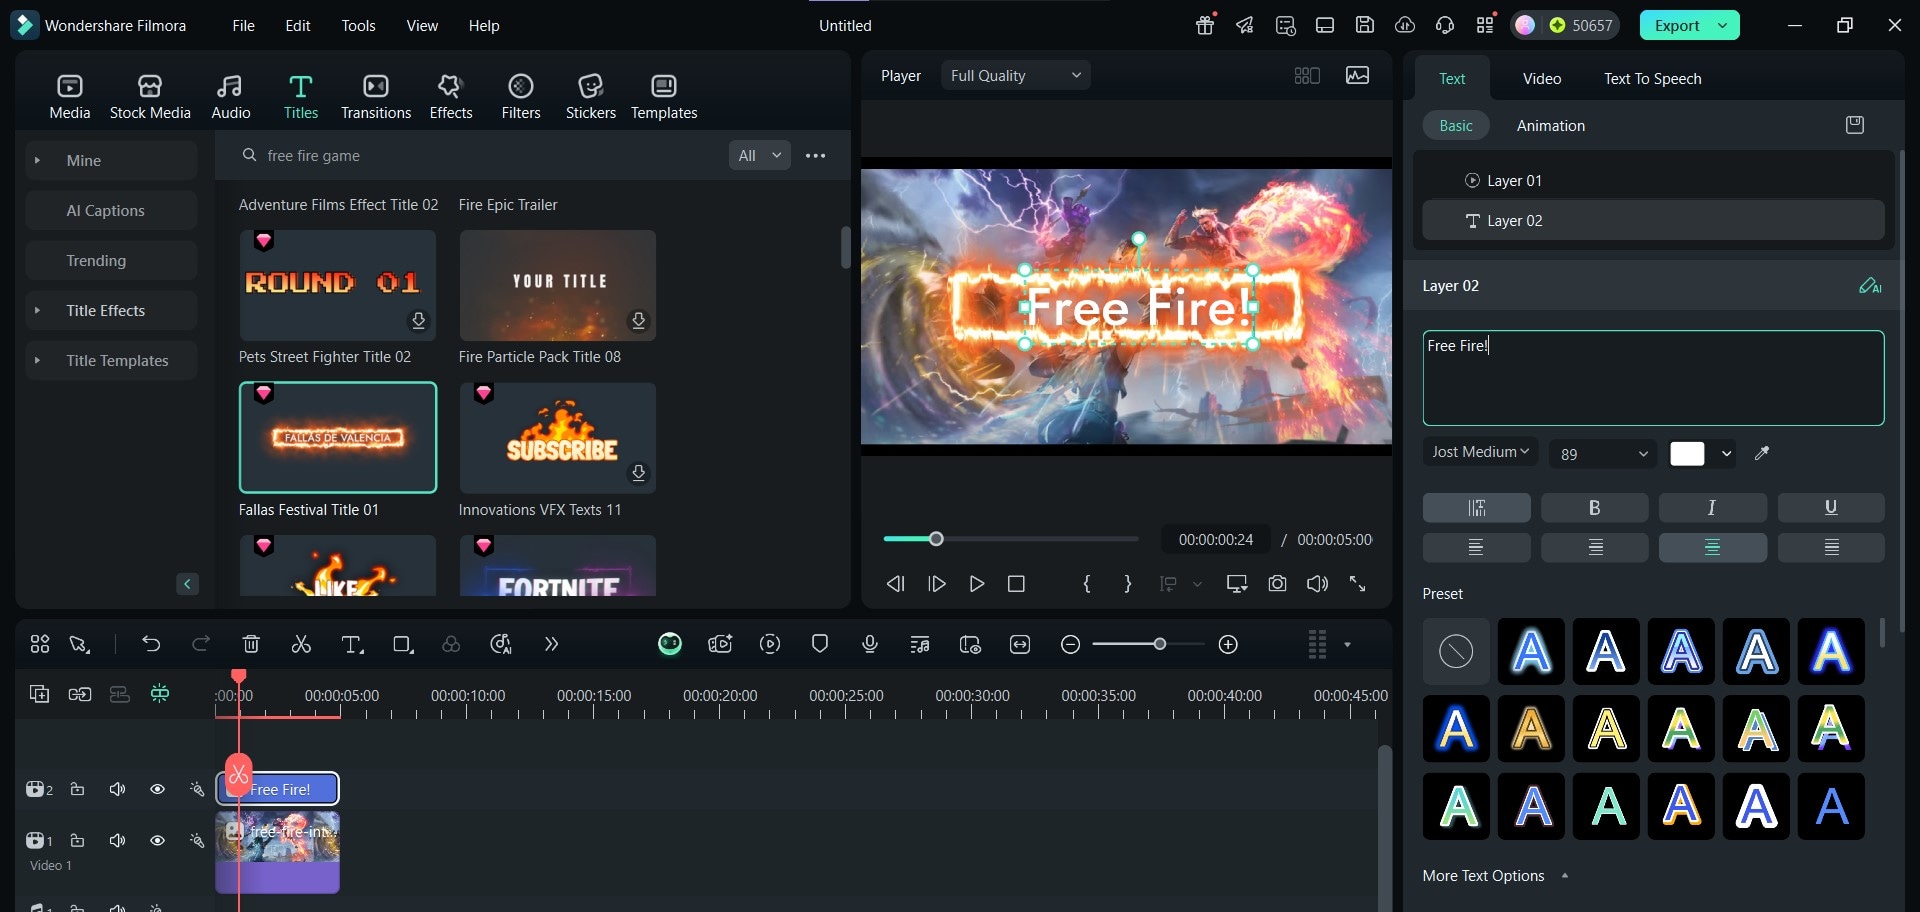The height and width of the screenshot is (912, 1920).
Task: Stop the preview playback
Action: (x=1016, y=584)
